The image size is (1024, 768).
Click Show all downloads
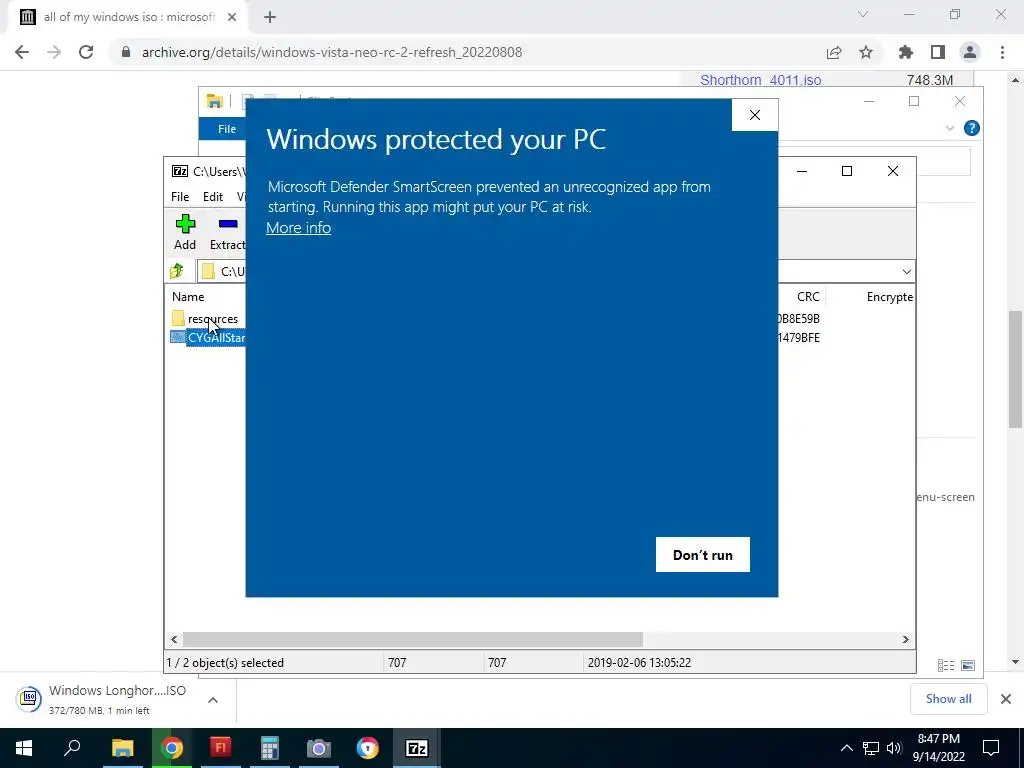[x=948, y=699]
